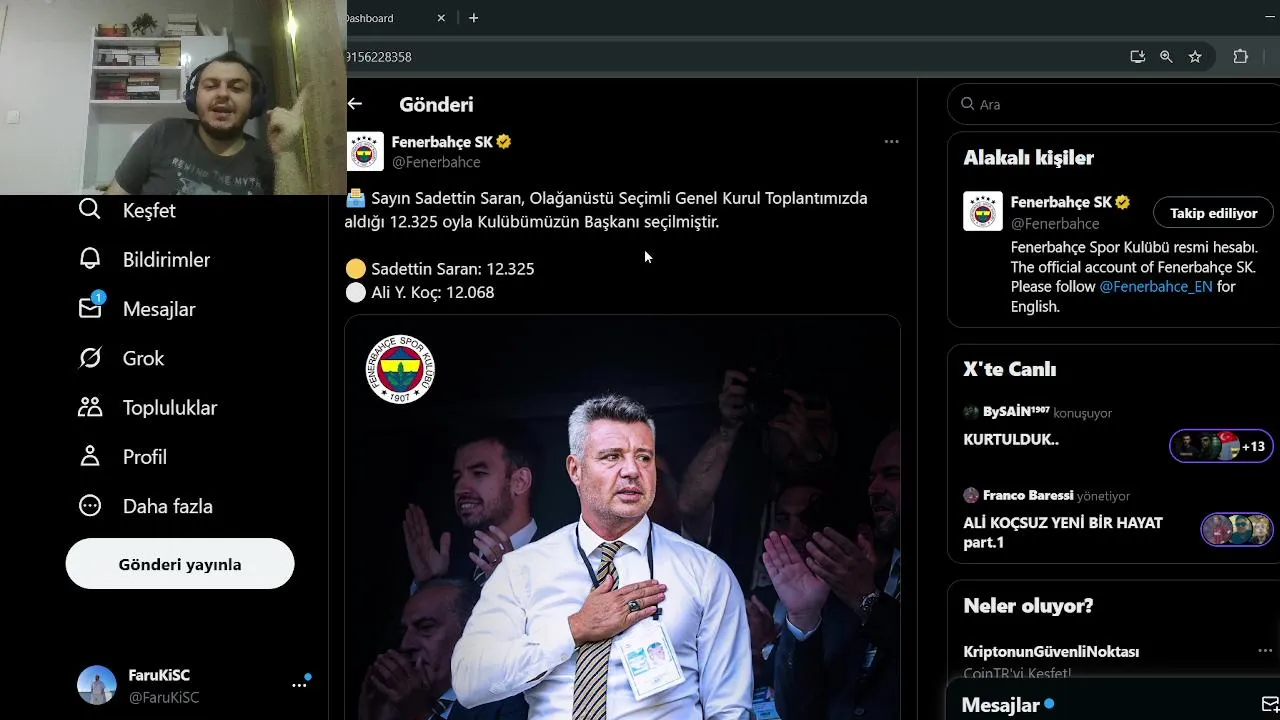This screenshot has width=1280, height=720.
Task: Select the Dashboard browser tab
Action: (370, 18)
